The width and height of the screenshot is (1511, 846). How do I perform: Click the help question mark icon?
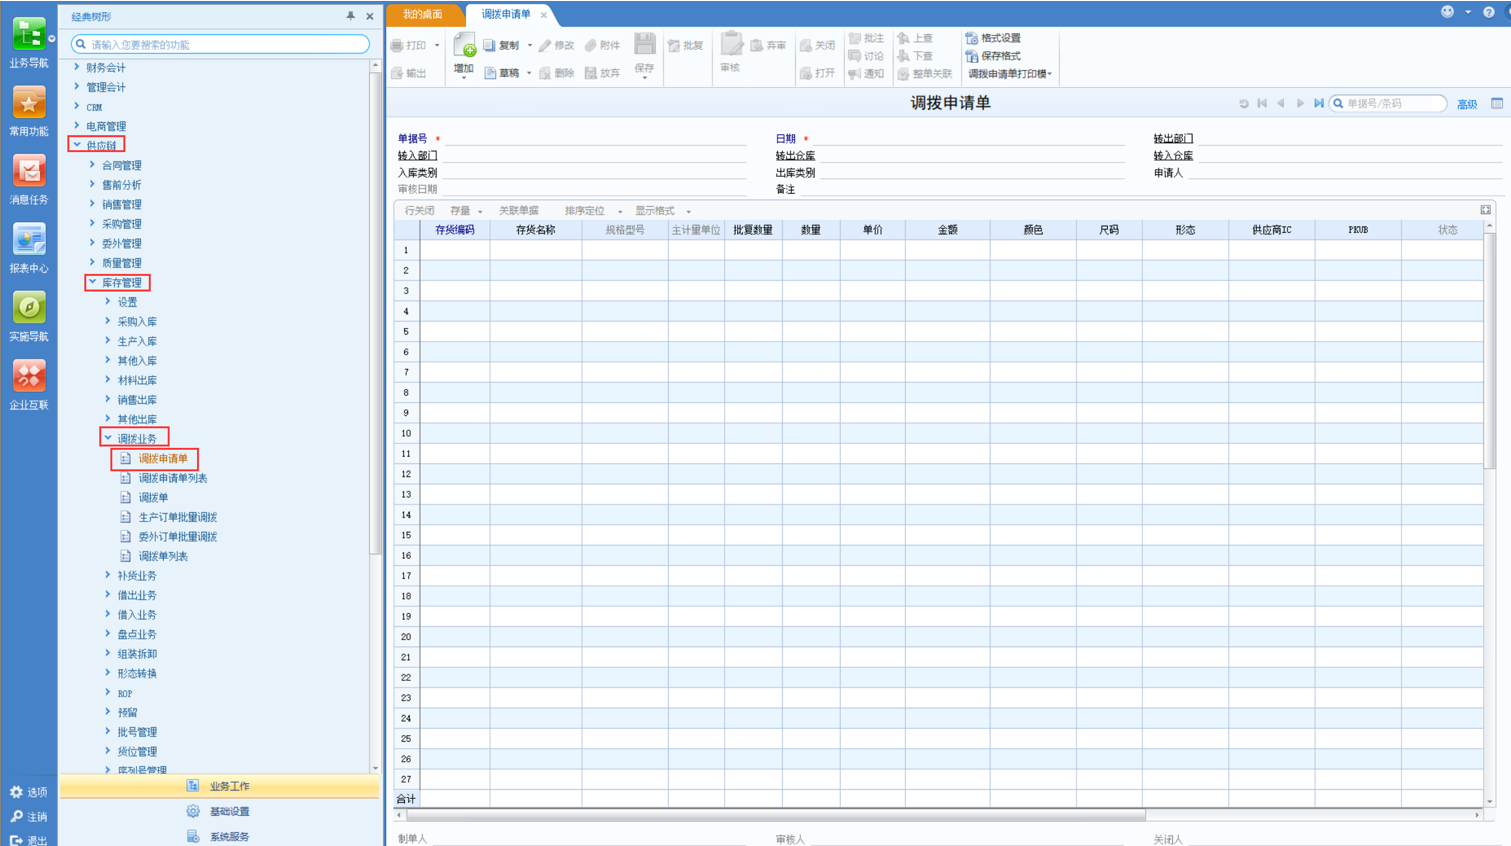[x=1488, y=12]
